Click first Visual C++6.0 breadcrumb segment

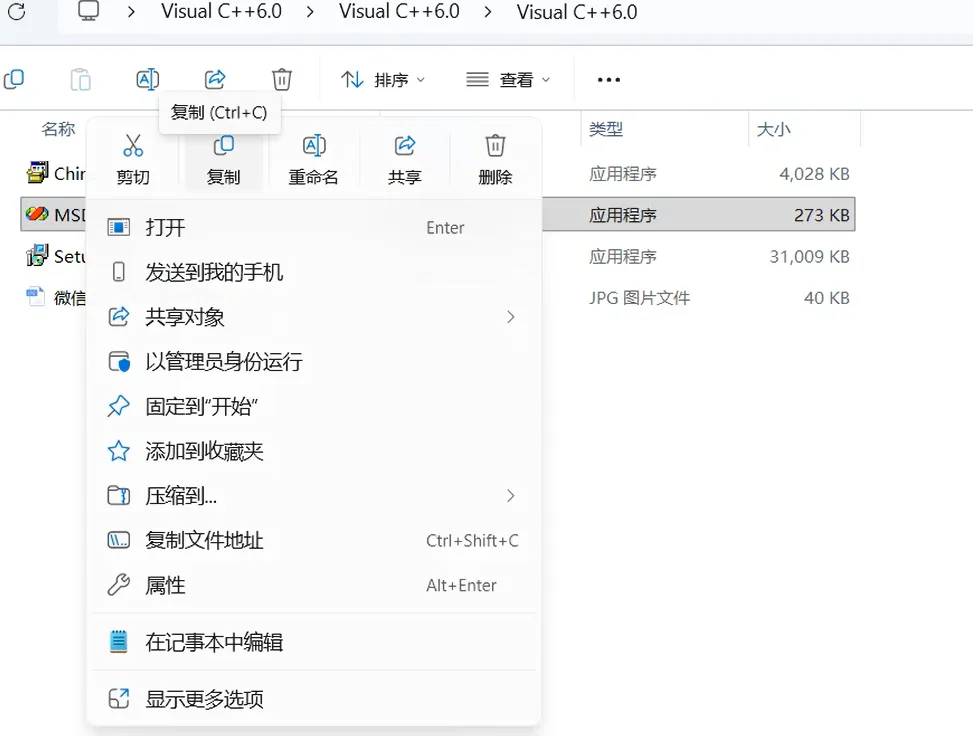click(x=222, y=11)
